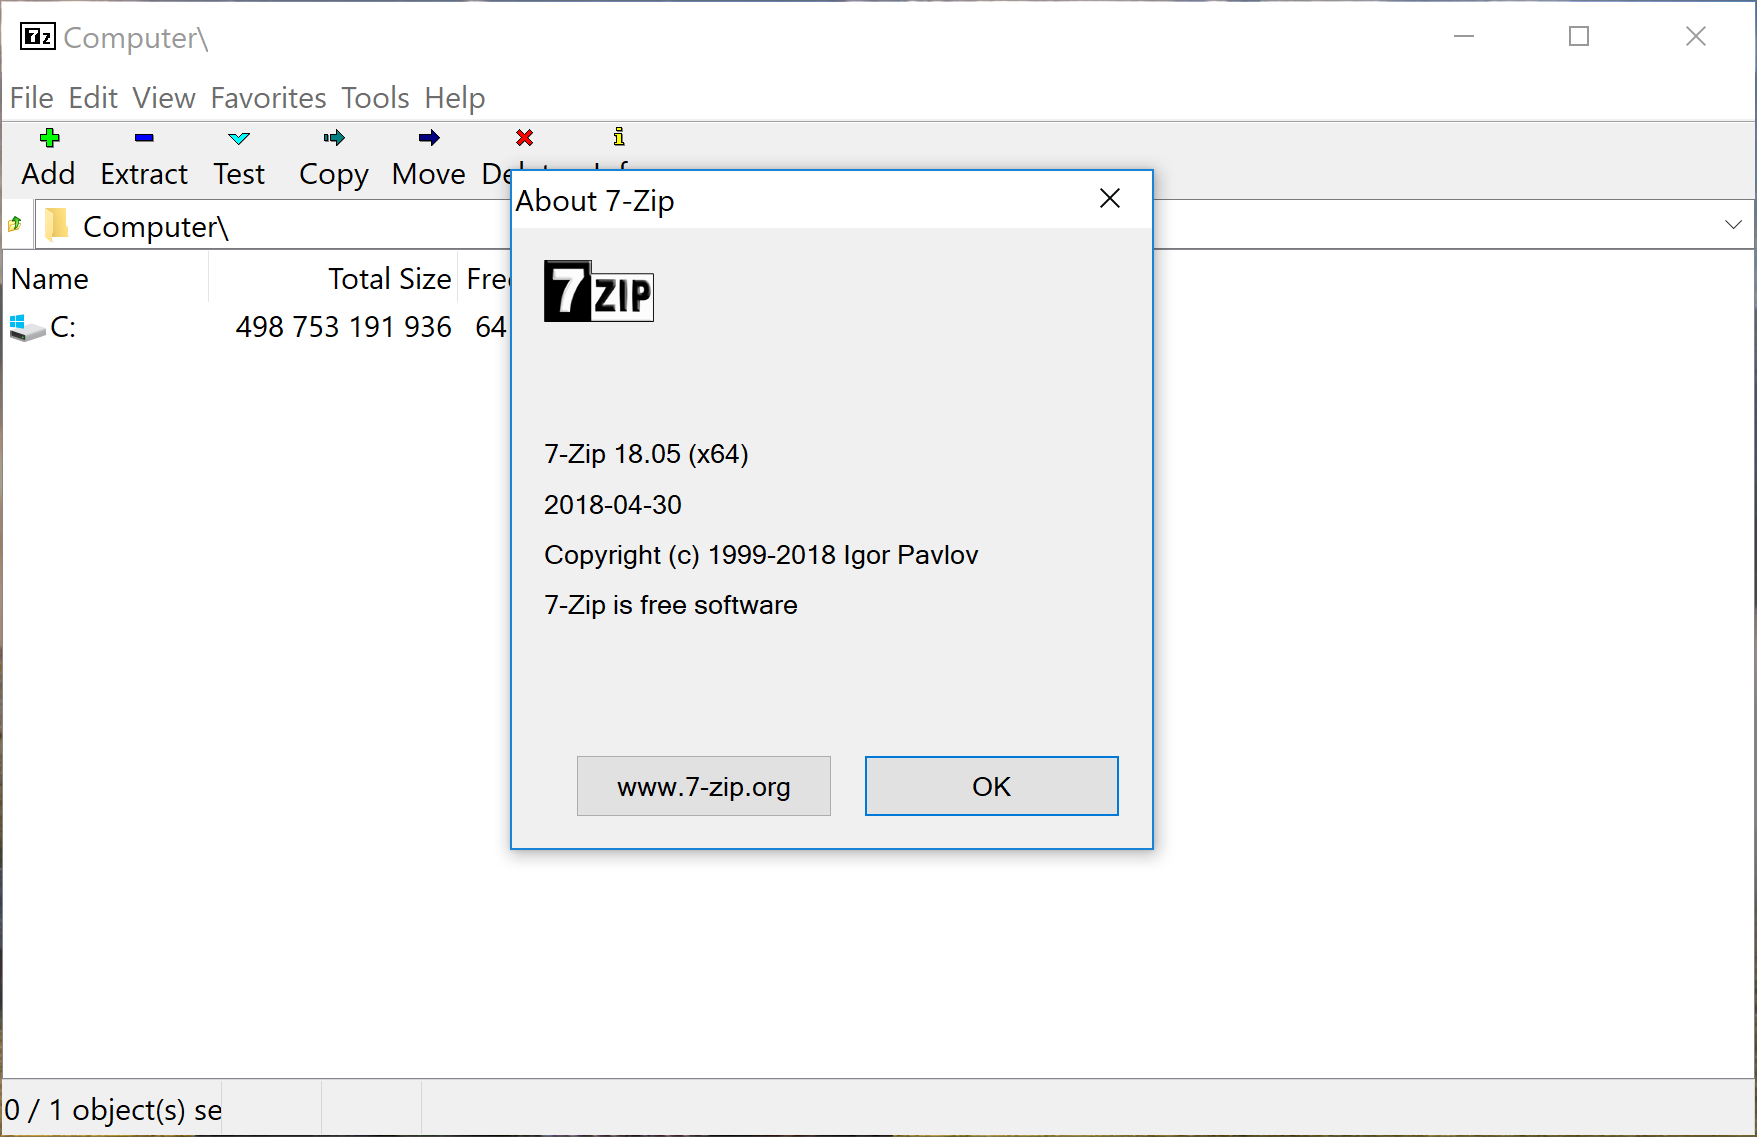Close the About 7-Zip dialog
This screenshot has width=1757, height=1137.
[x=1110, y=199]
